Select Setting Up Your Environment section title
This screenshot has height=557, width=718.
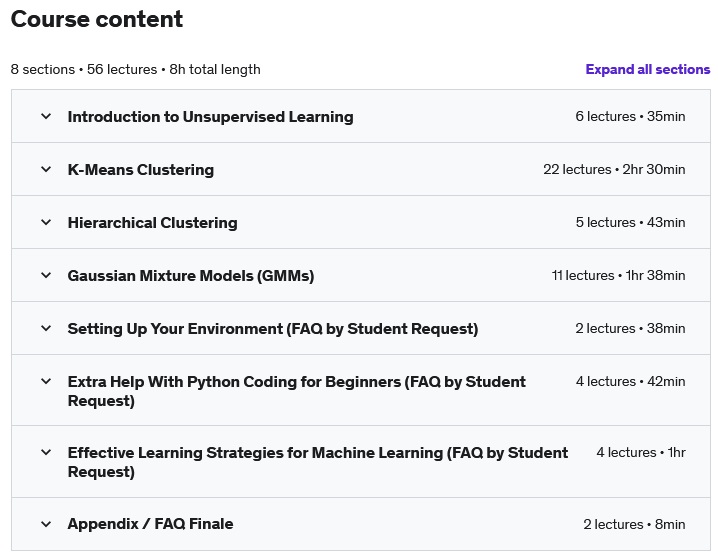pyautogui.click(x=273, y=329)
